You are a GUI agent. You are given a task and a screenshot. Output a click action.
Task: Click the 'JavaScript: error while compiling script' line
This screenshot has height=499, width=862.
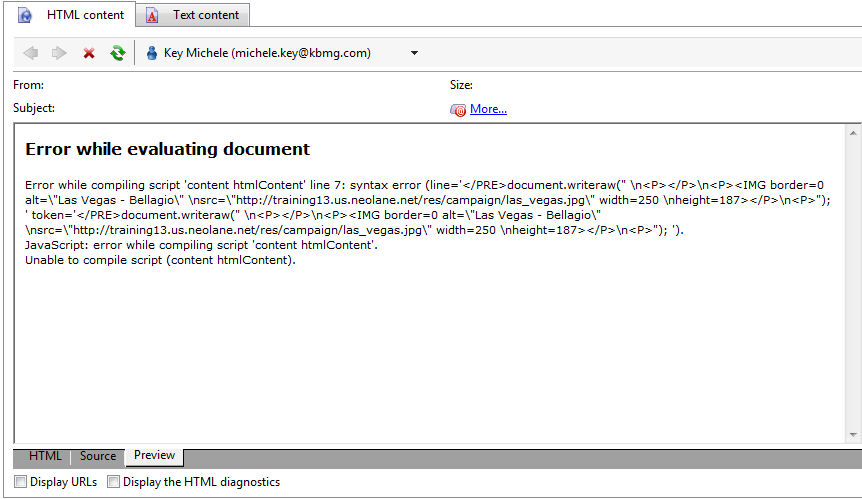[201, 245]
